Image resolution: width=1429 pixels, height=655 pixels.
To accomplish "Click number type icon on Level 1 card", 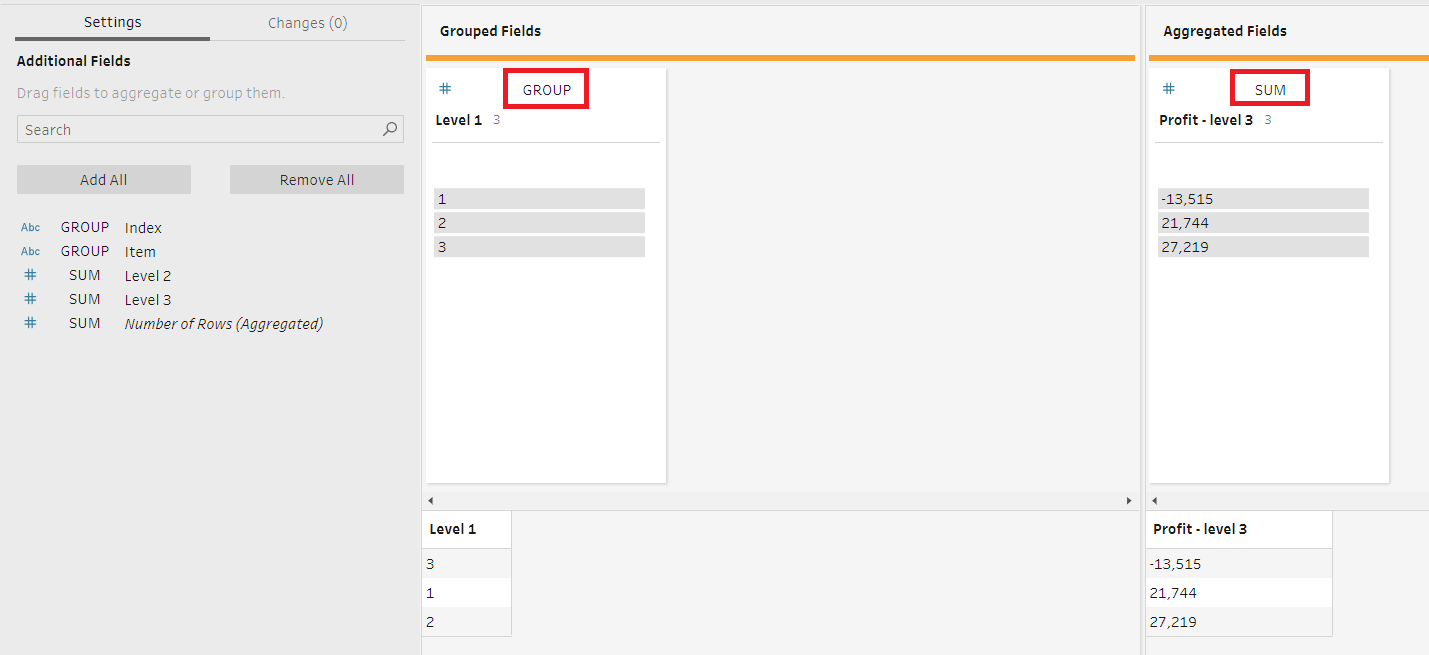I will click(445, 89).
